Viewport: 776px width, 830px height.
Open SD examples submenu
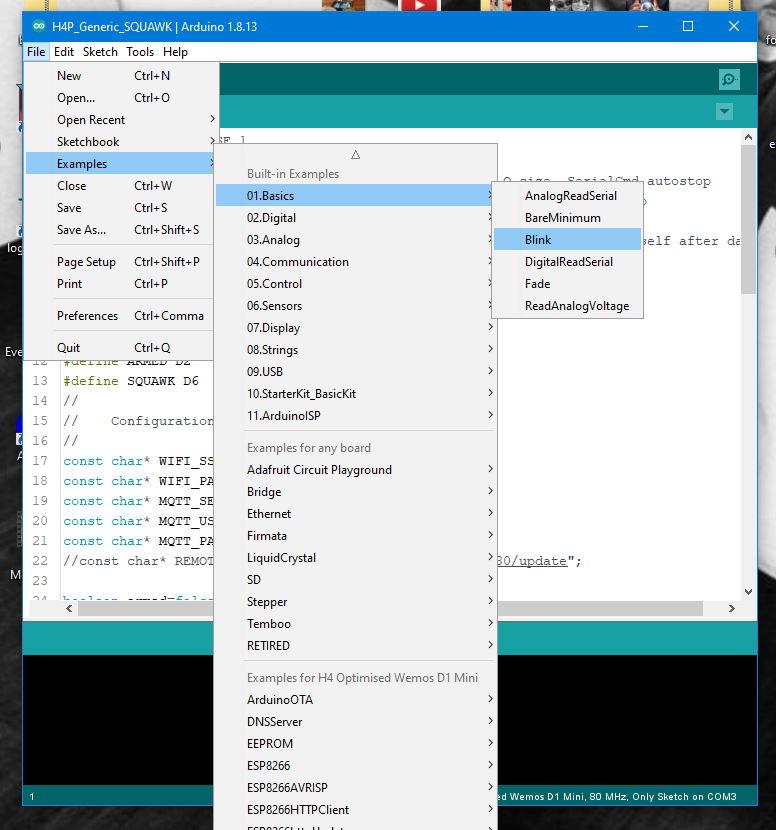[356, 580]
